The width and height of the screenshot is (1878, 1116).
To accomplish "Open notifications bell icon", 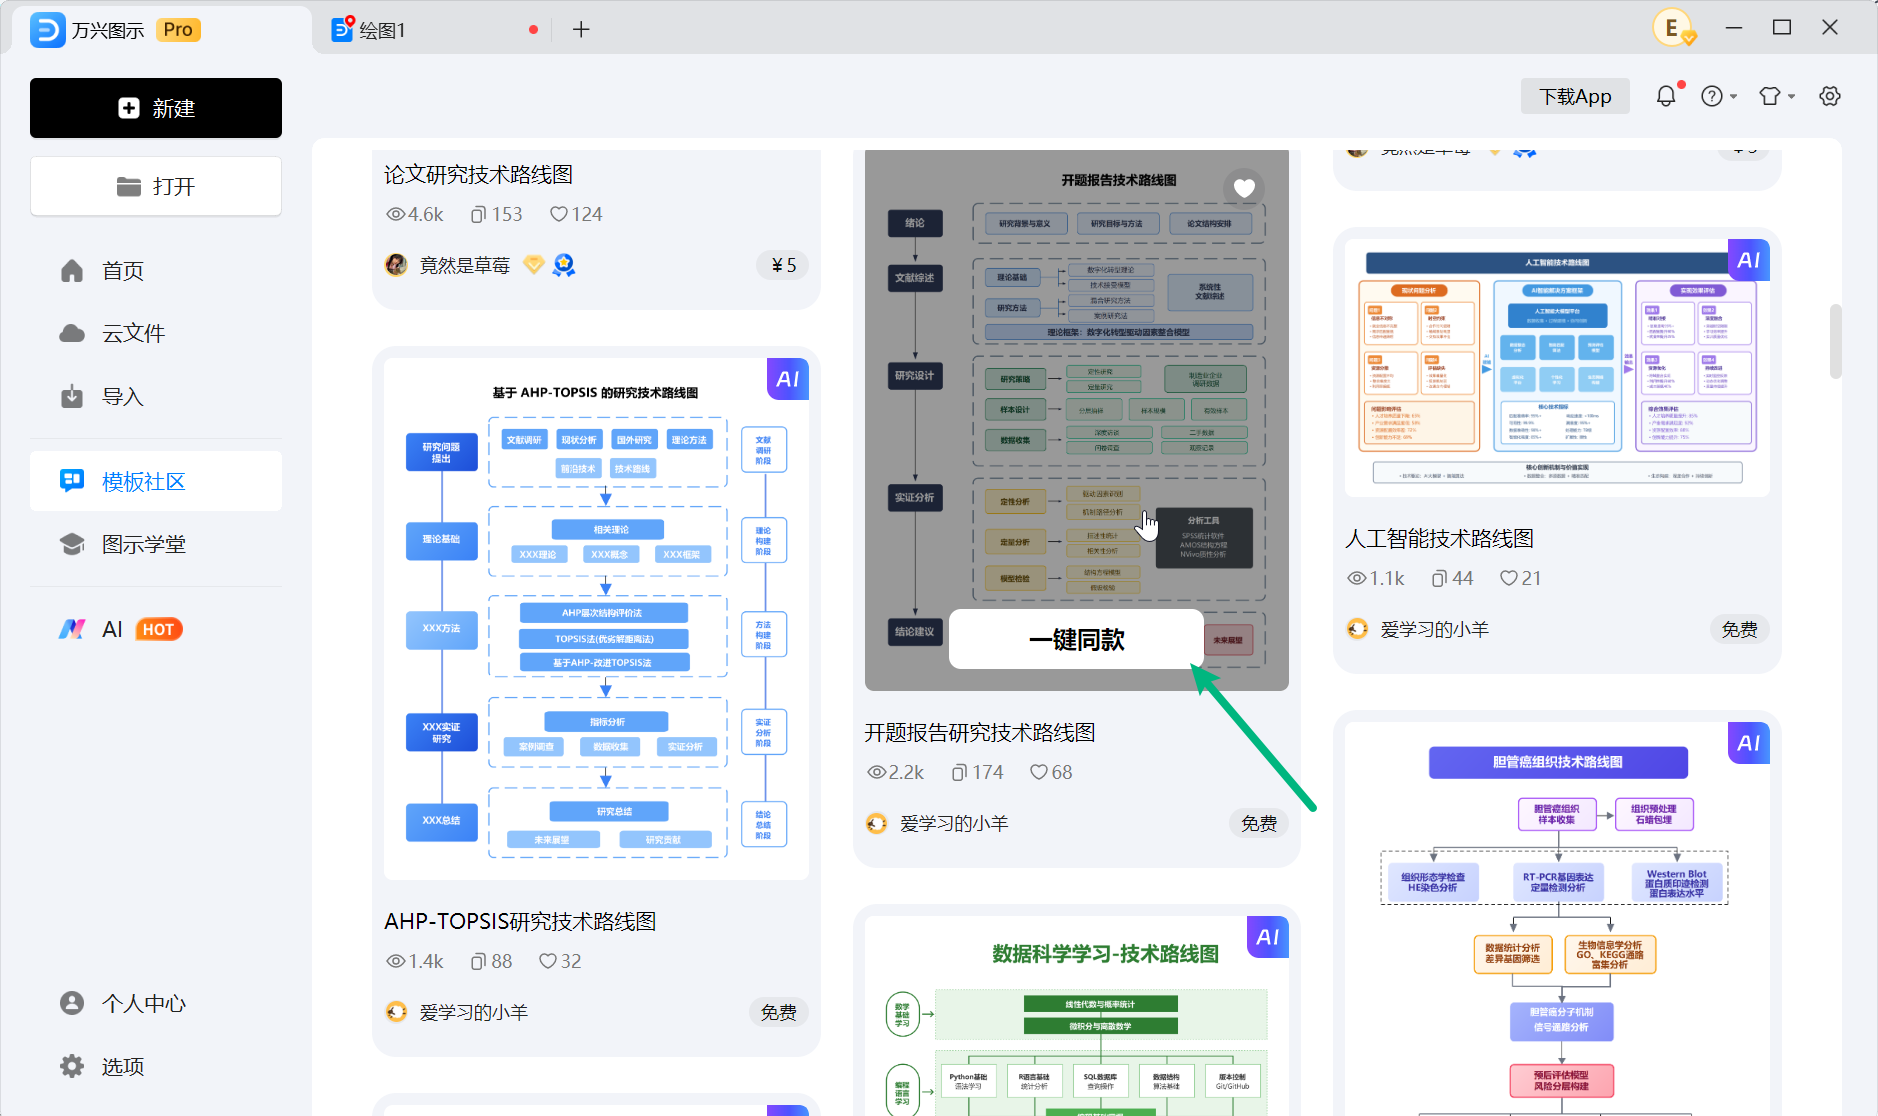I will [x=1666, y=96].
